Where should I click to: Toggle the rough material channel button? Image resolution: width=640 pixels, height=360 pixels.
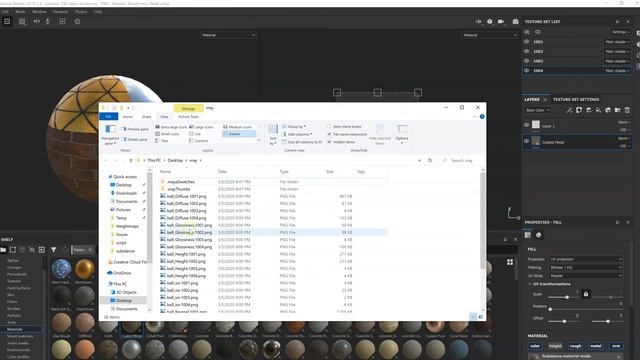(x=576, y=346)
